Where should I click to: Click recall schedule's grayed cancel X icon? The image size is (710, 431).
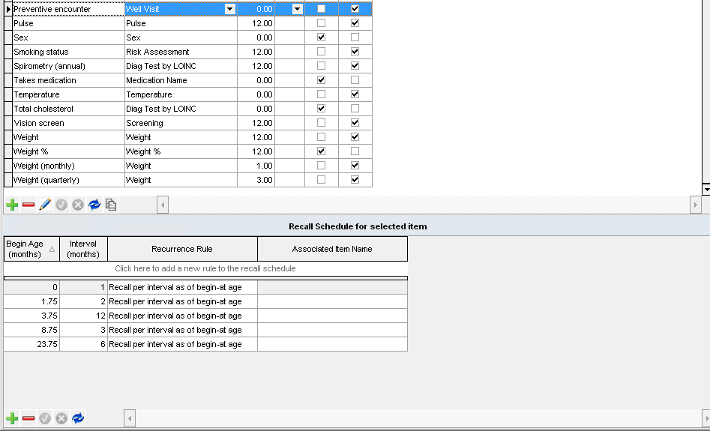(x=62, y=418)
